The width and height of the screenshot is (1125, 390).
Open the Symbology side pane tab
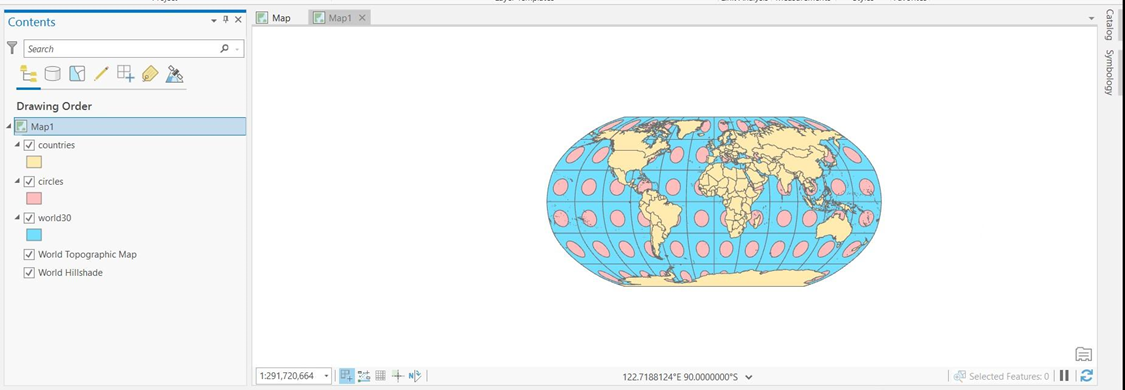coord(1109,72)
